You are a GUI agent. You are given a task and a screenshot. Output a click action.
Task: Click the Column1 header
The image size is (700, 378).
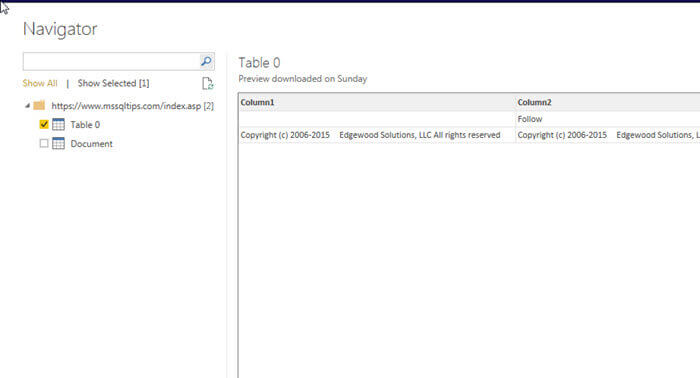377,103
